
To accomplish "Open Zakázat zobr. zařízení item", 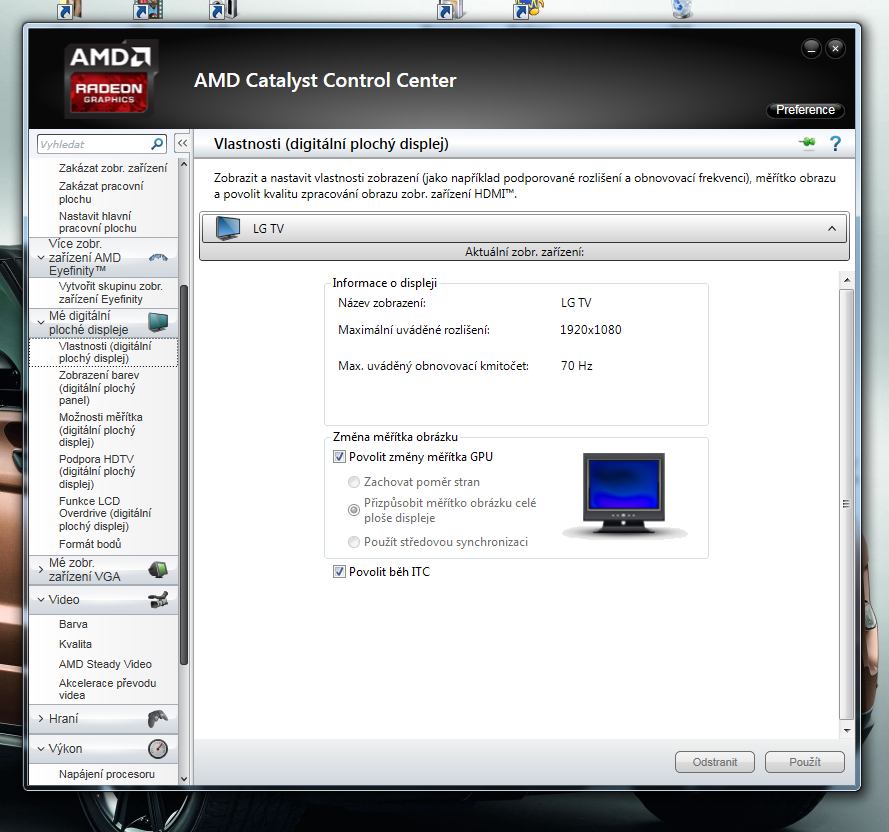I will pyautogui.click(x=113, y=168).
